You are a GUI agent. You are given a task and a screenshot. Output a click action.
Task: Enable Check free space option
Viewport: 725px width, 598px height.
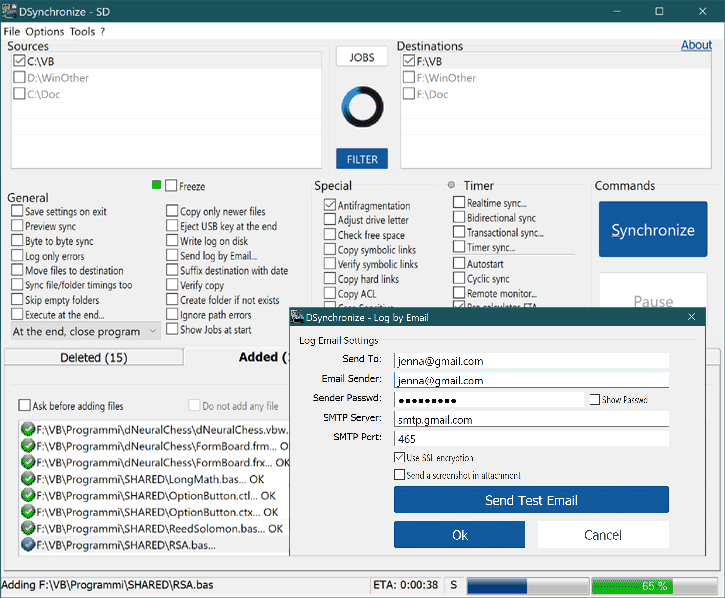tap(330, 234)
